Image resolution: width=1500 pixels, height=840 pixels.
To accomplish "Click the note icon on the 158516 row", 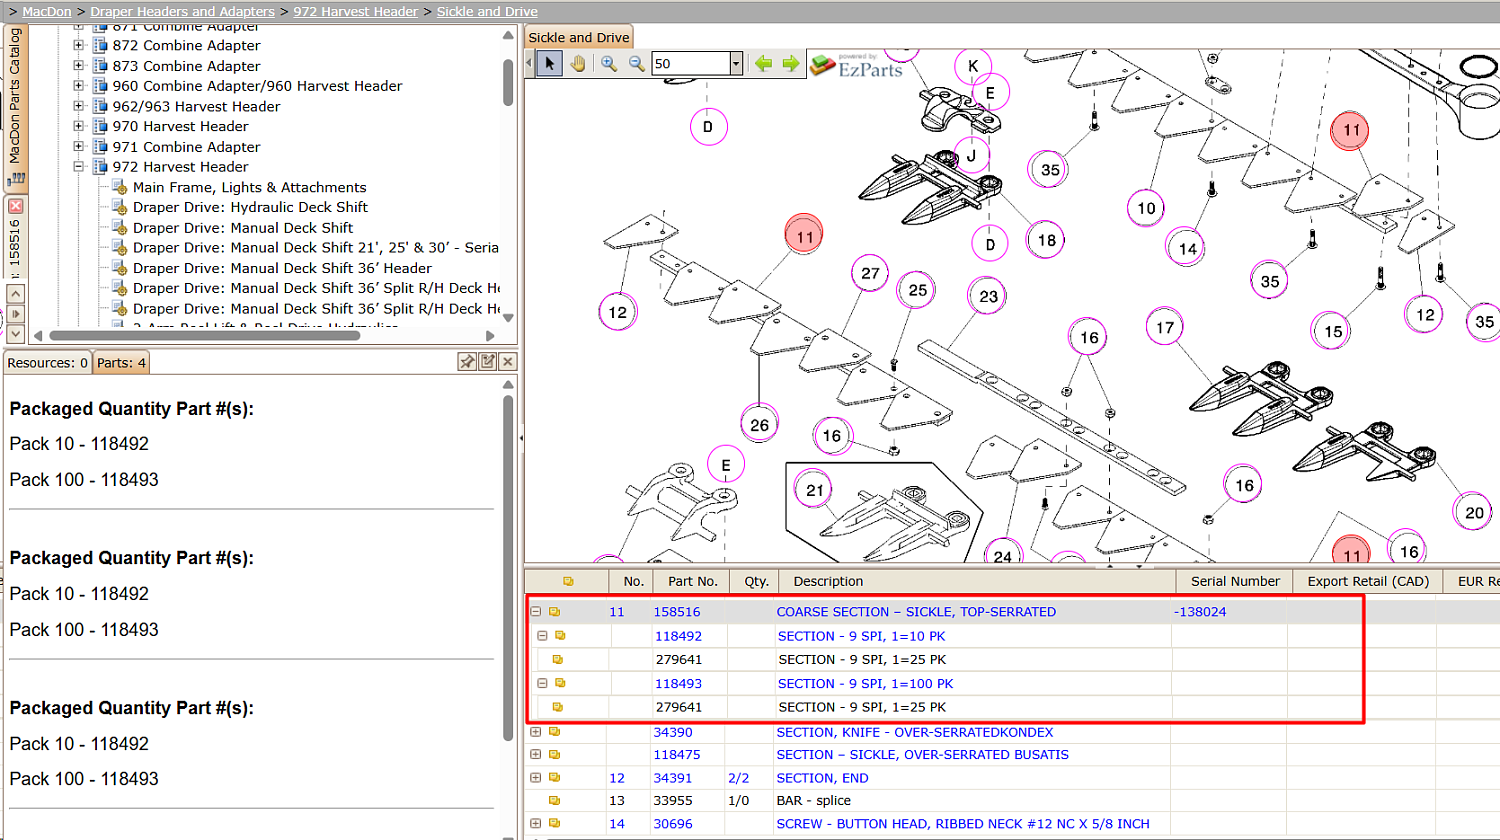I will pyautogui.click(x=555, y=612).
